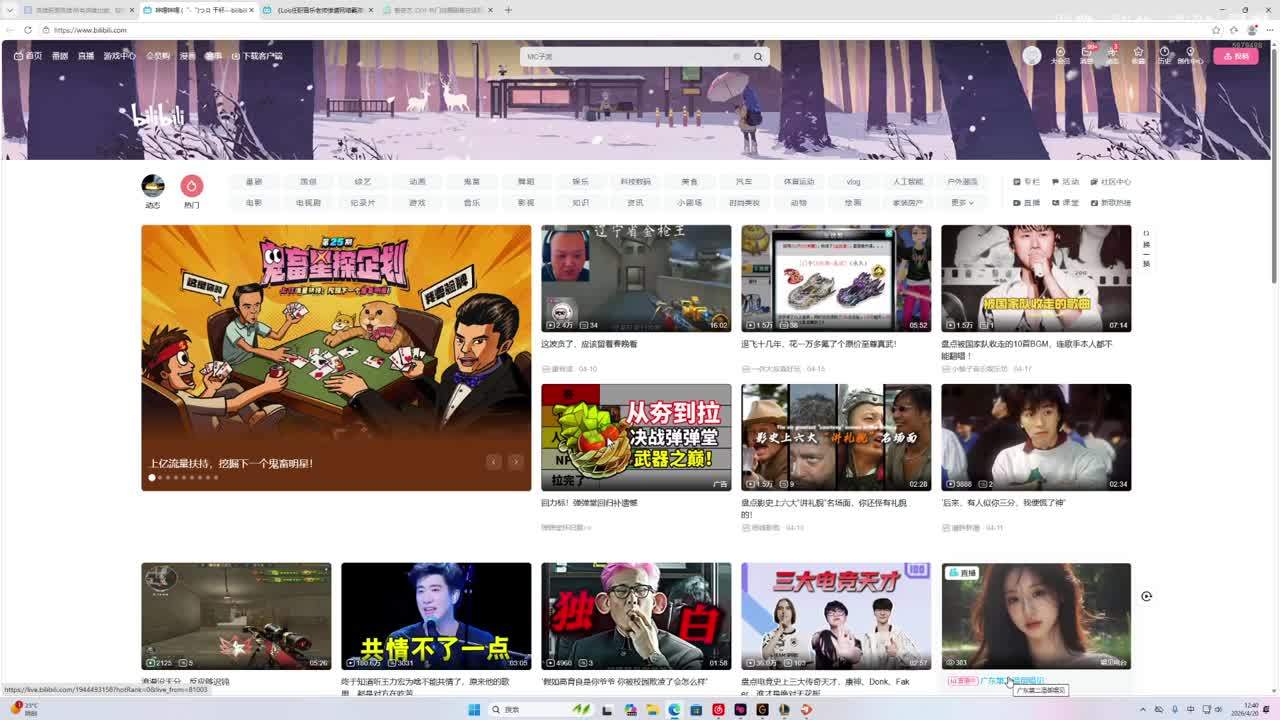Viewport: 1280px width, 720px height.
Task: Go to next carousel banner slide
Action: coord(515,462)
